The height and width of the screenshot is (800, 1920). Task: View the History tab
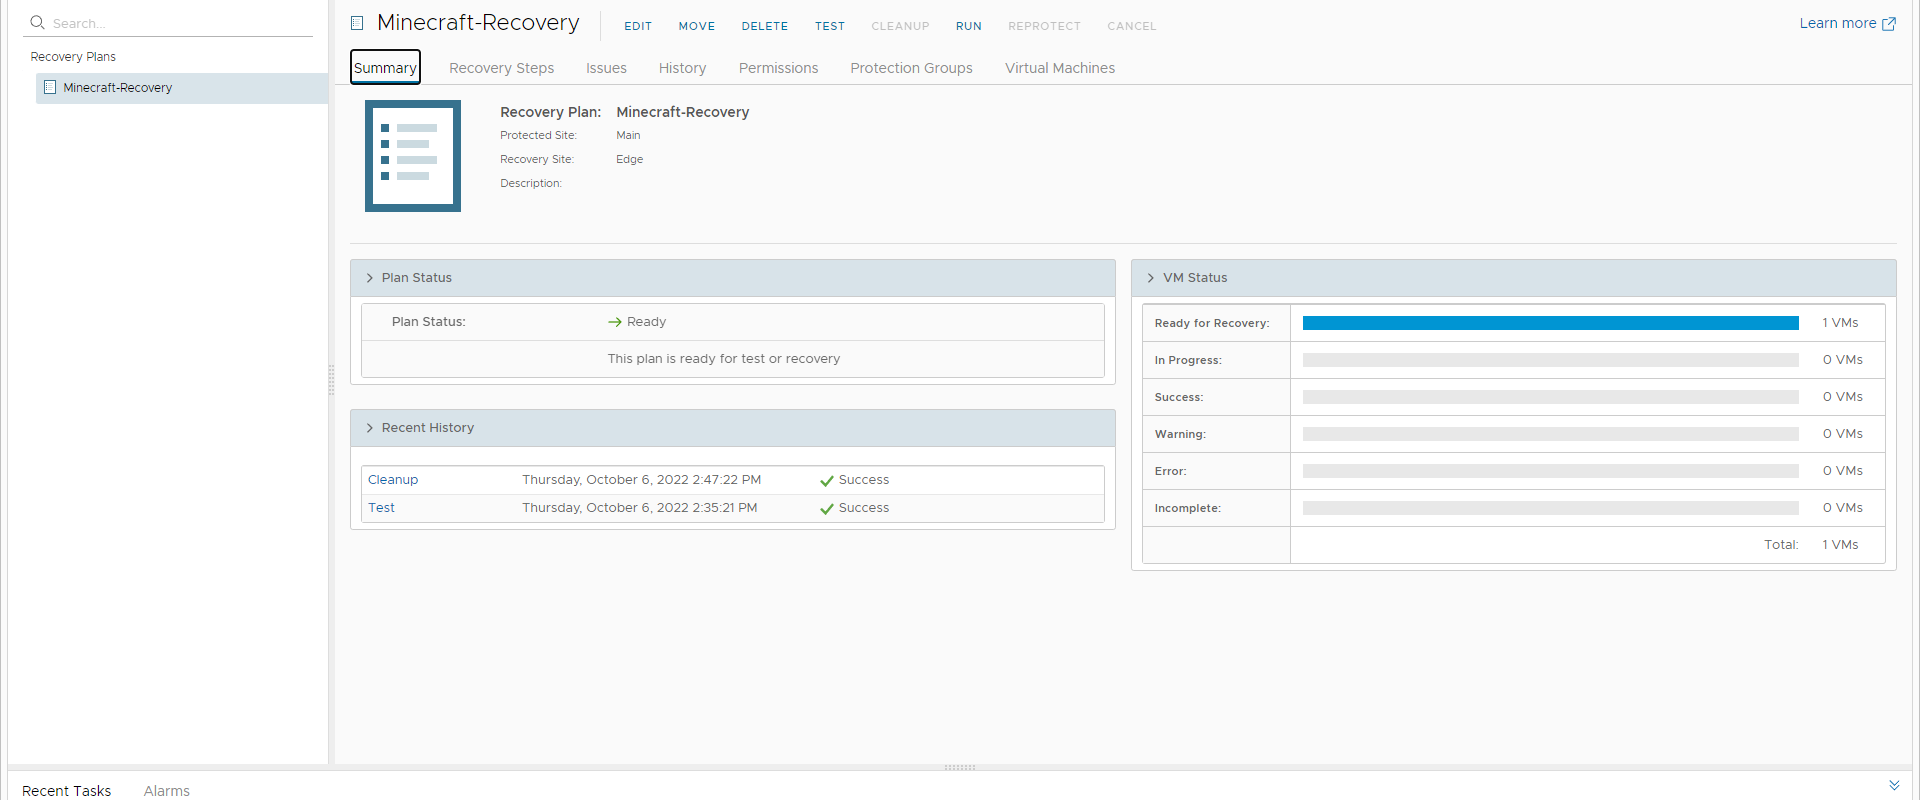click(682, 68)
